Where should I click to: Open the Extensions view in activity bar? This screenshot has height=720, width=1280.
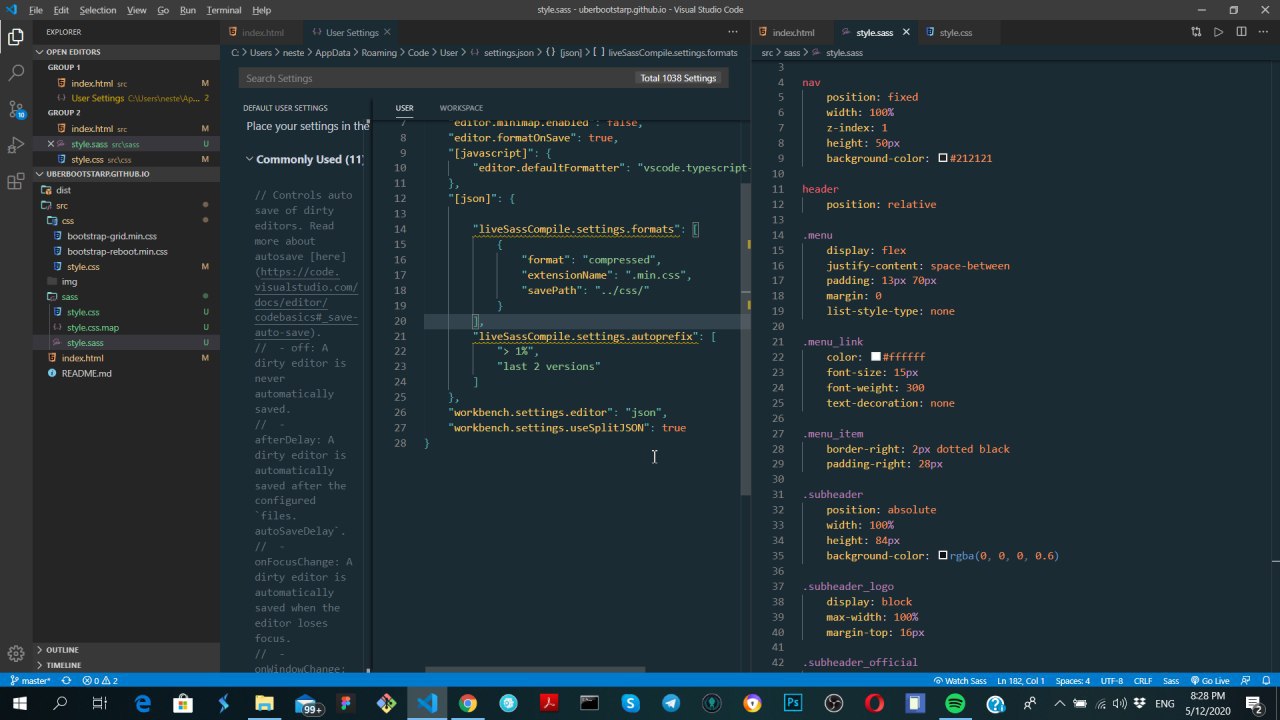click(16, 181)
